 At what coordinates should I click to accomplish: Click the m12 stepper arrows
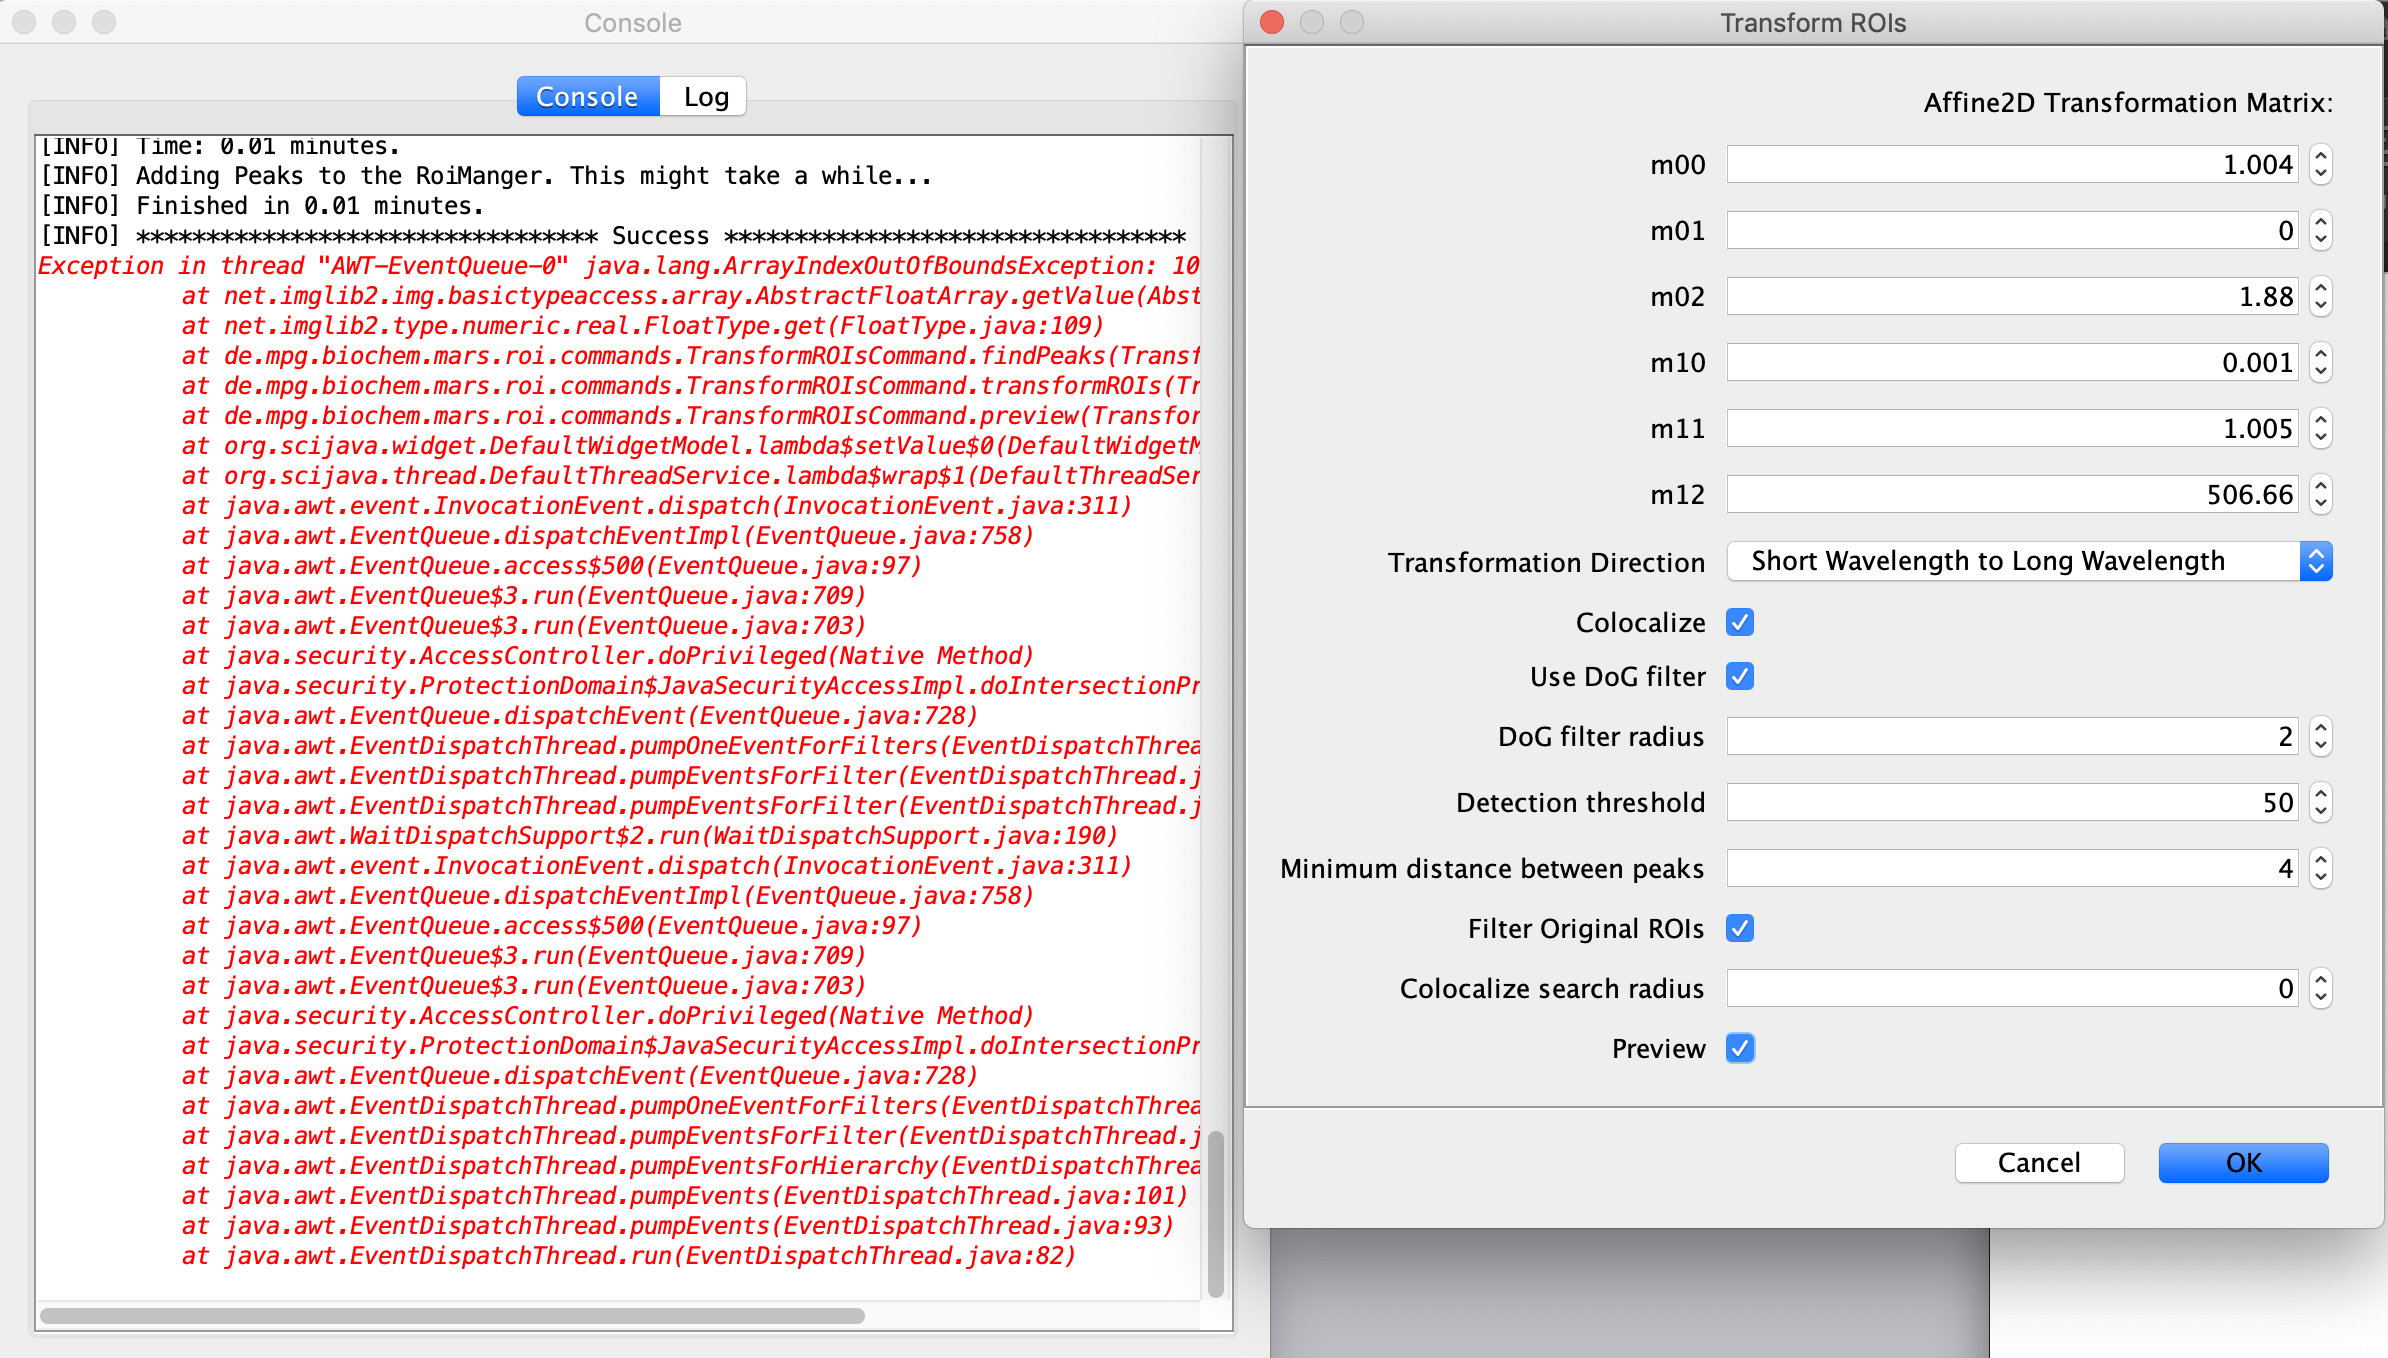tap(2321, 494)
